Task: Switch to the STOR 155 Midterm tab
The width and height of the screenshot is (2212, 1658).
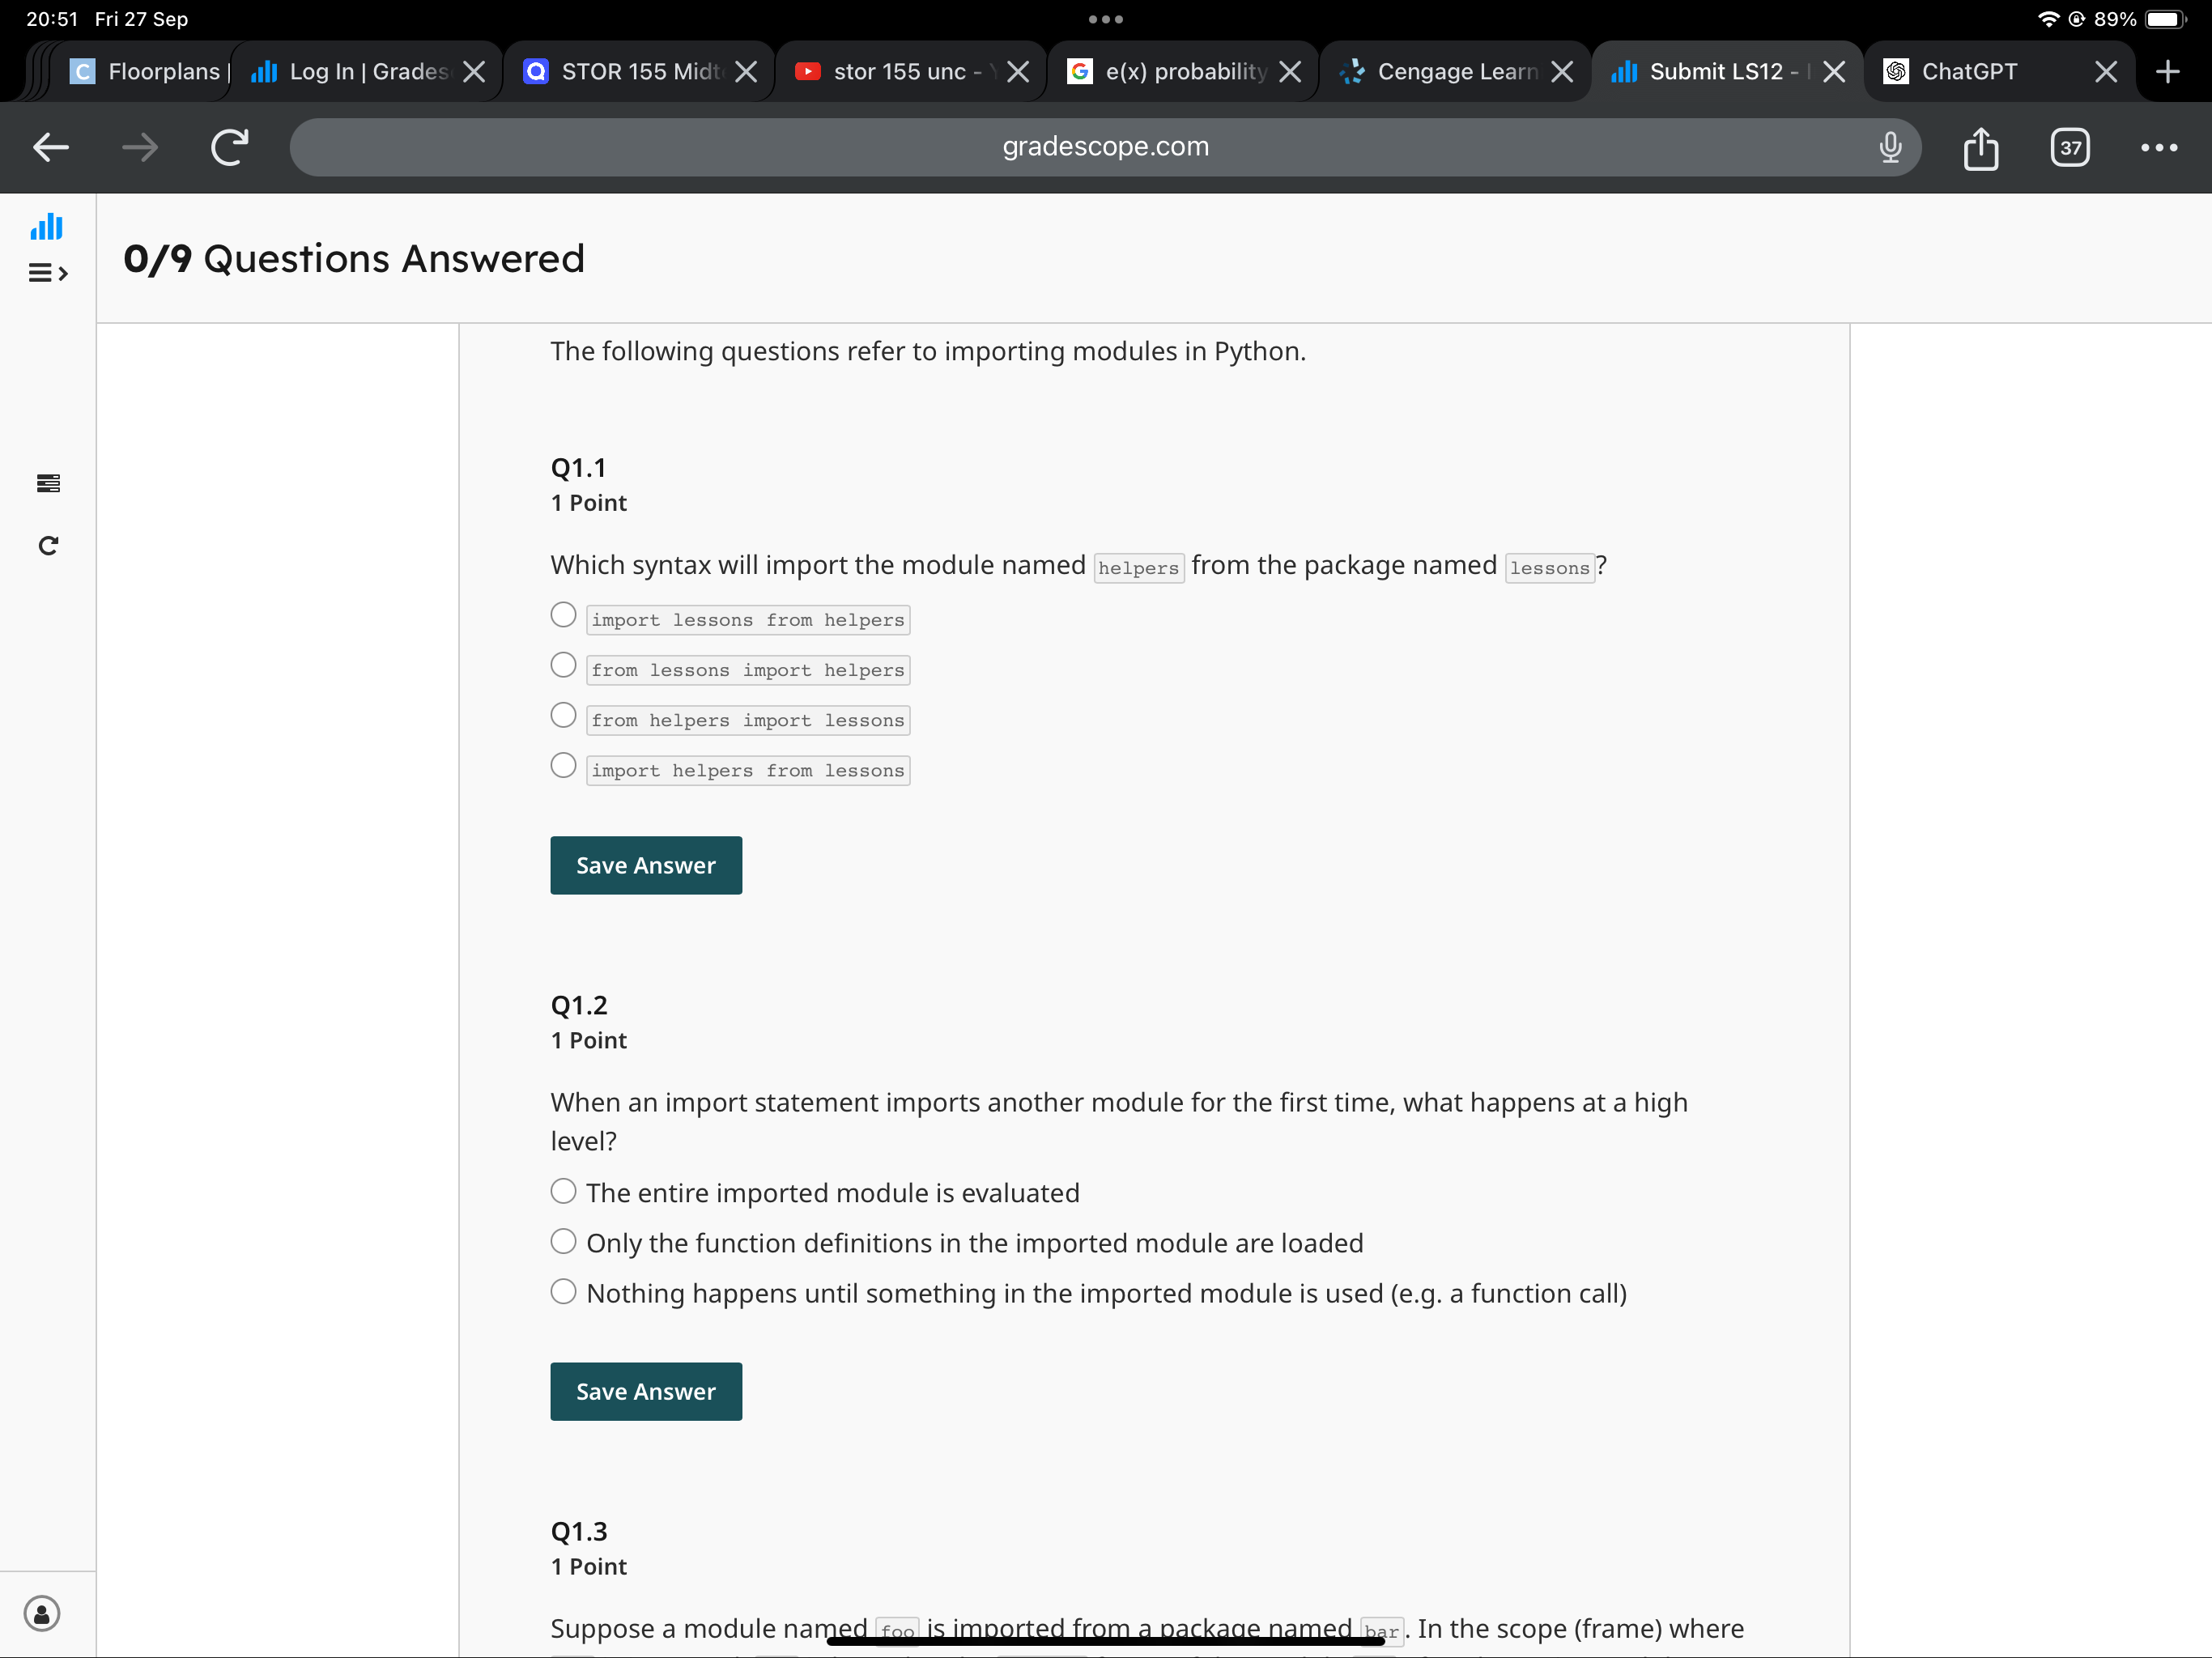Action: point(630,70)
